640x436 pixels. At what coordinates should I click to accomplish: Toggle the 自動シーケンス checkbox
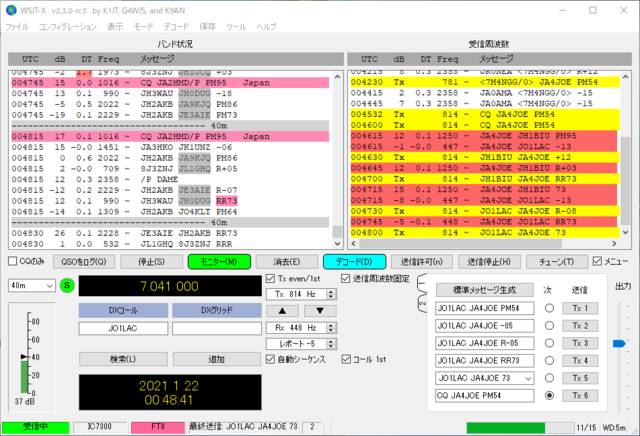(x=270, y=359)
